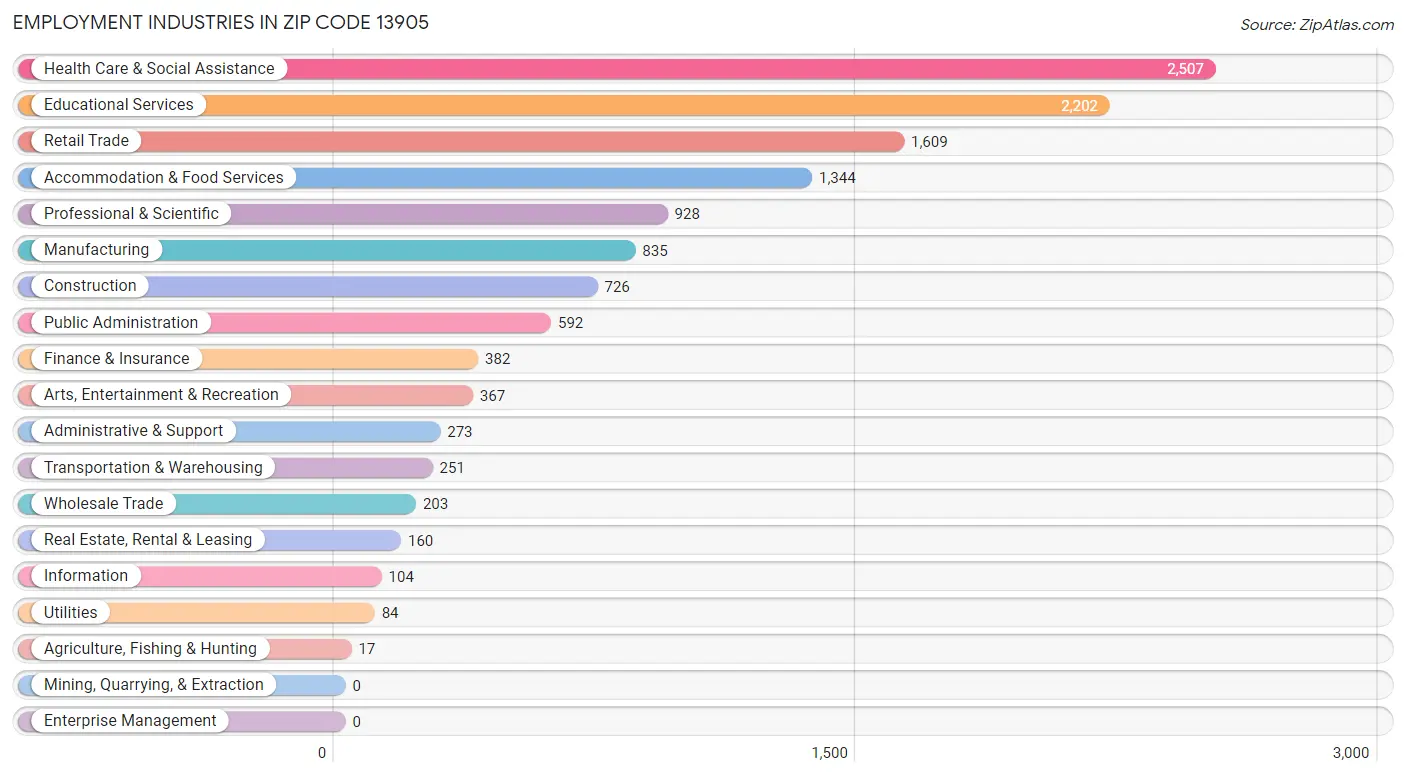Click the Source: ZipAtlas.com credit
This screenshot has width=1406, height=776.
pyautogui.click(x=1317, y=25)
